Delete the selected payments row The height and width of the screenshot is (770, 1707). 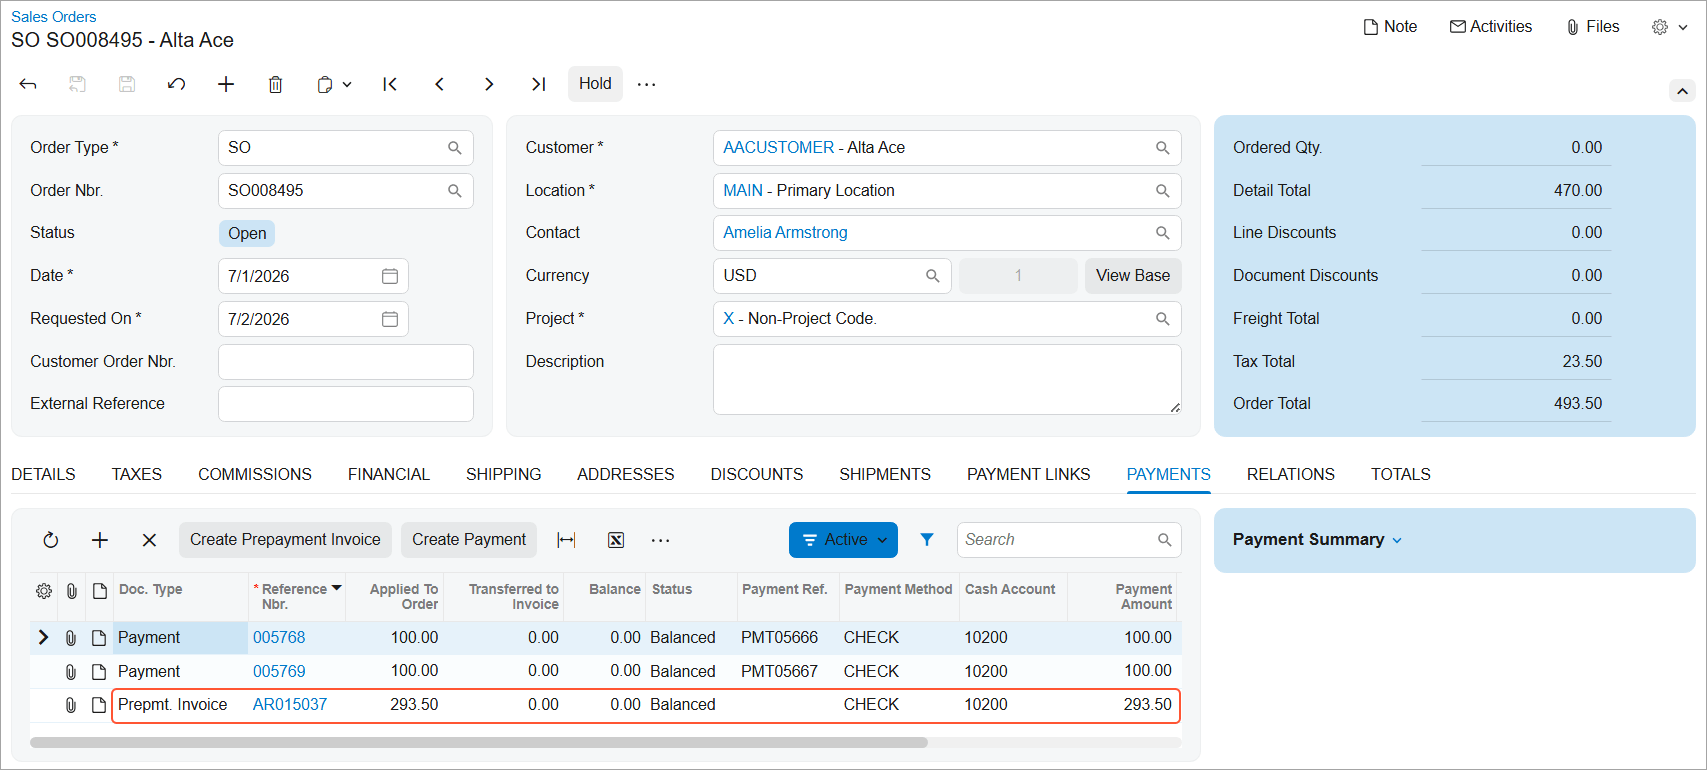point(149,540)
